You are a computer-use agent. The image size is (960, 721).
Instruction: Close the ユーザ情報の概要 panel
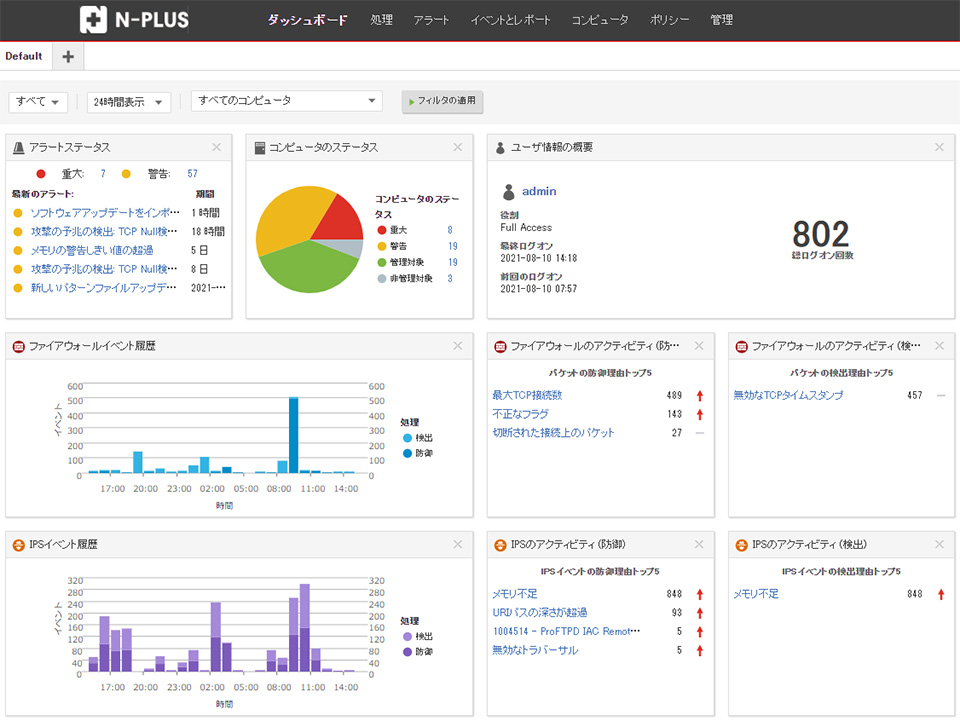[939, 147]
